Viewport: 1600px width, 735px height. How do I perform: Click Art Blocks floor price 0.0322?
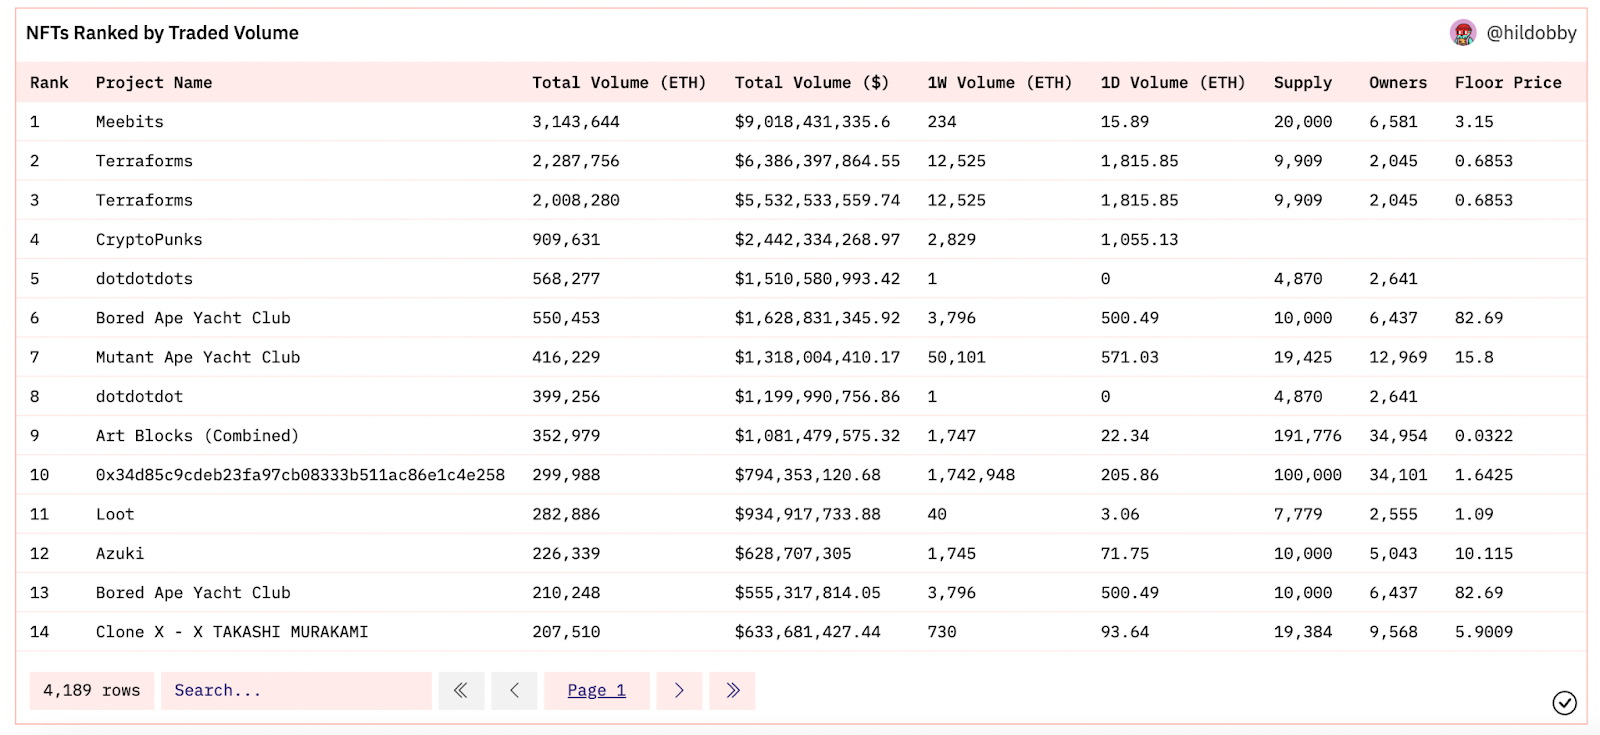pyautogui.click(x=1484, y=436)
